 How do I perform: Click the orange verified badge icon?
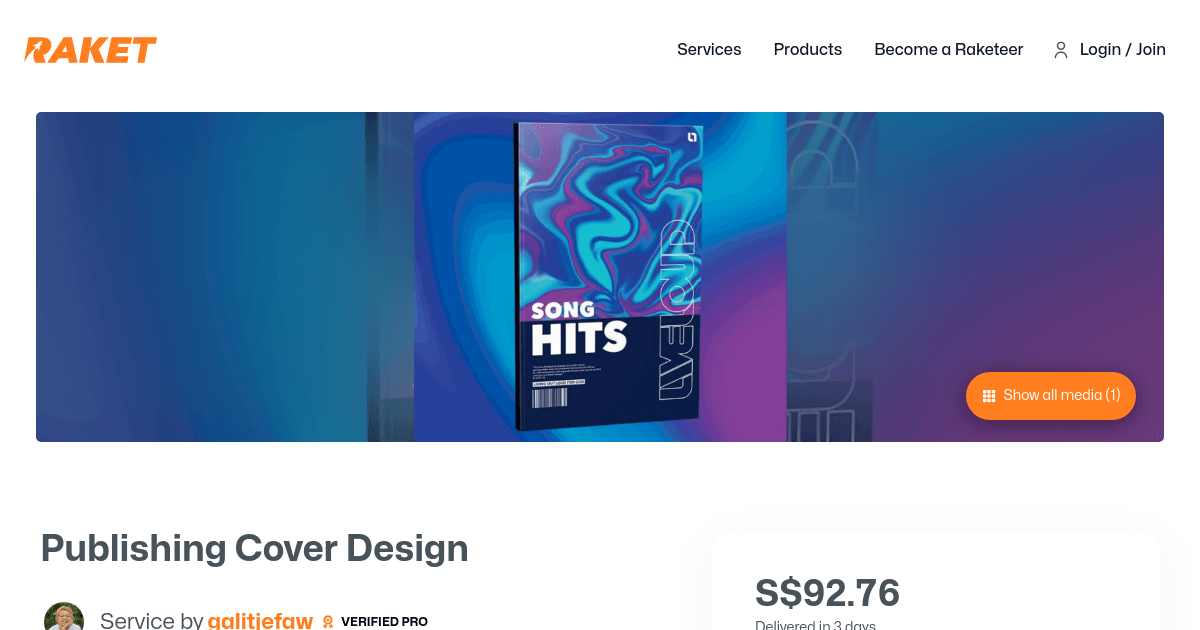click(327, 622)
